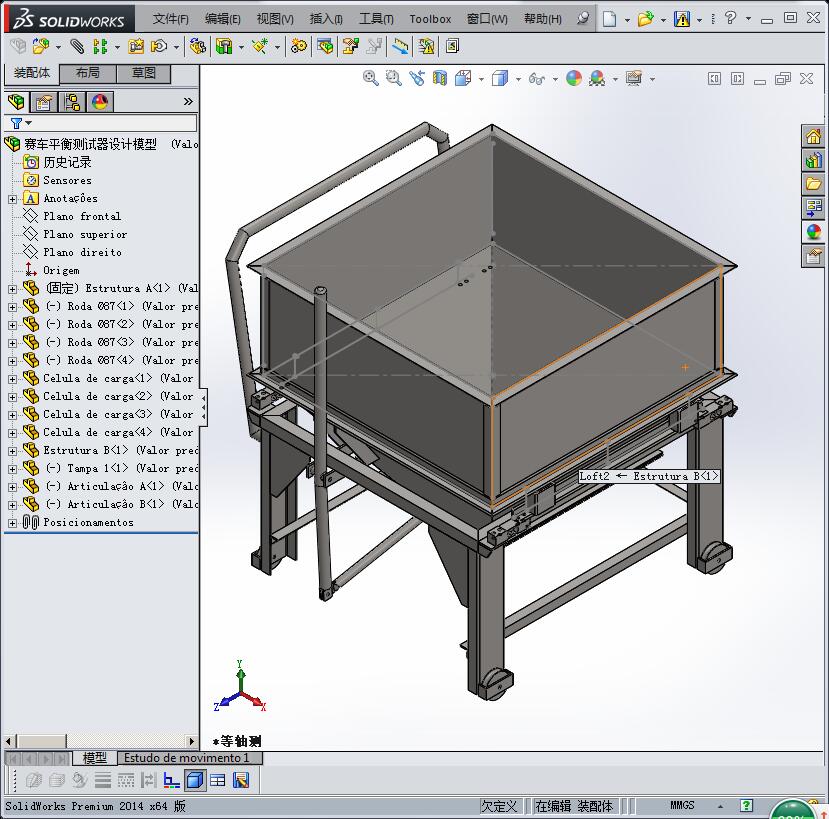This screenshot has width=829, height=819.
Task: Click the Apply Scene icon
Action: click(x=597, y=79)
